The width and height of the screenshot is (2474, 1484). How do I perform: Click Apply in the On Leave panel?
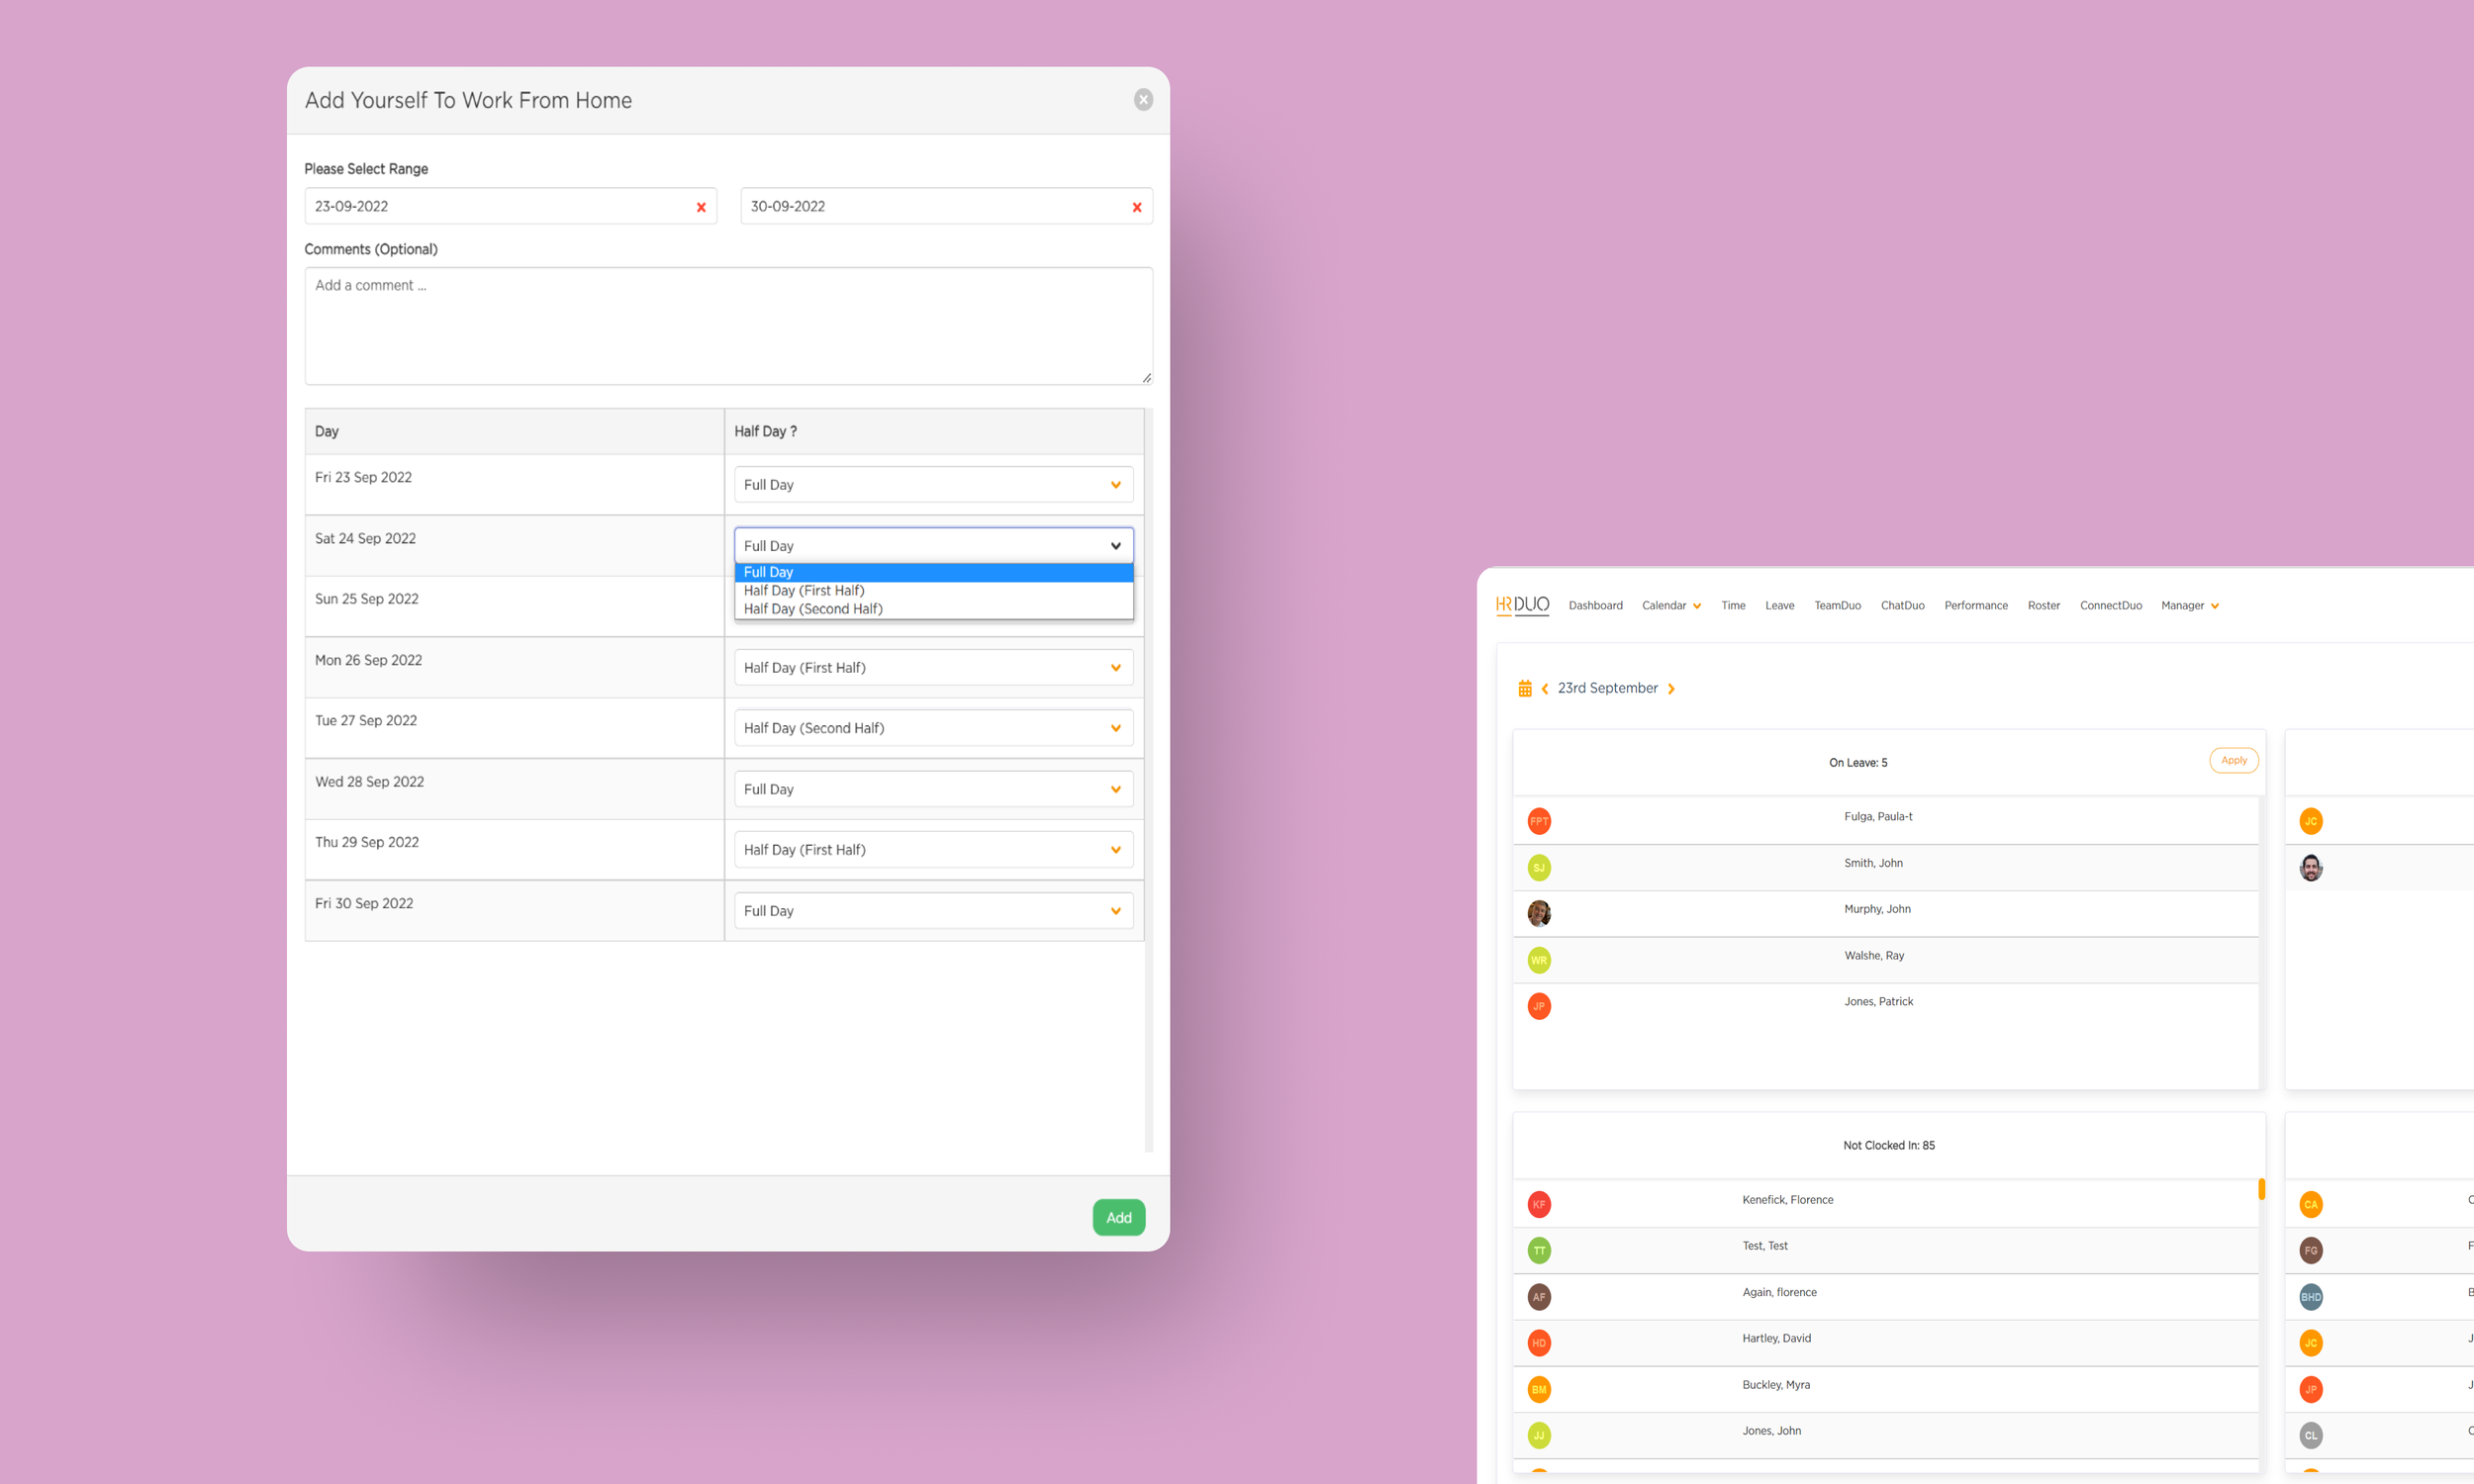tap(2233, 760)
